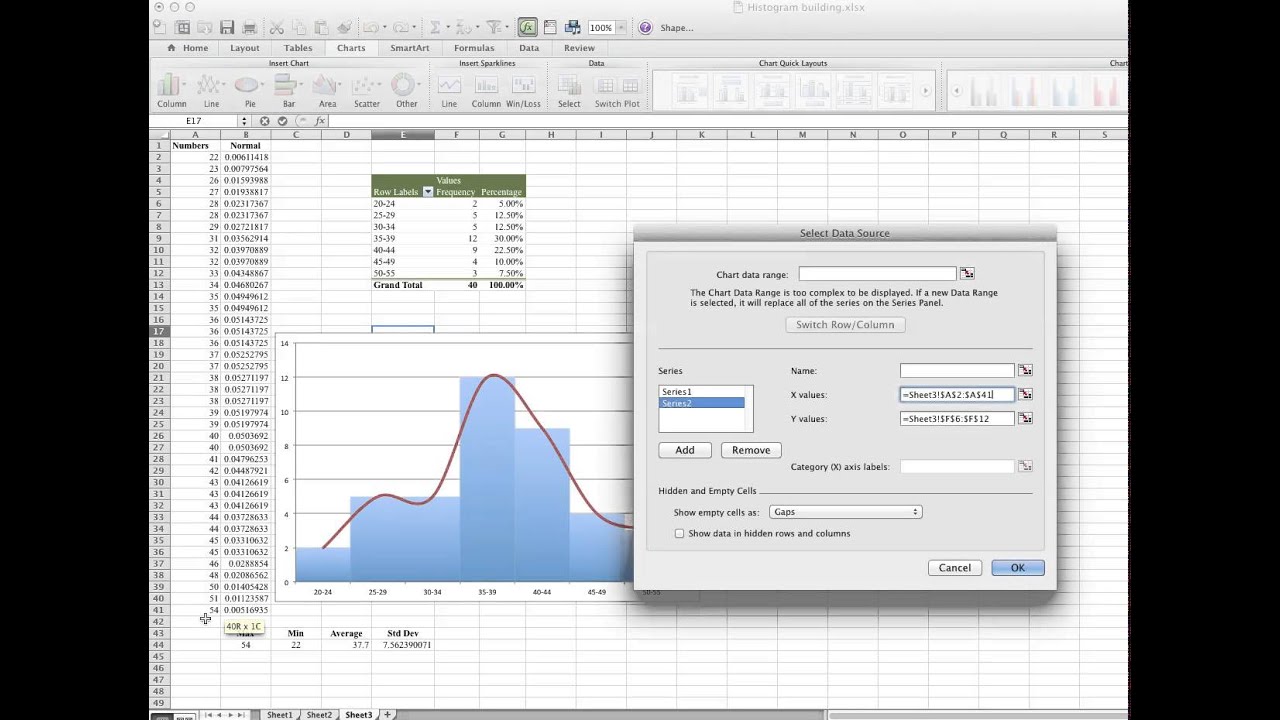Click range picker icon beside Chart data range

(967, 273)
